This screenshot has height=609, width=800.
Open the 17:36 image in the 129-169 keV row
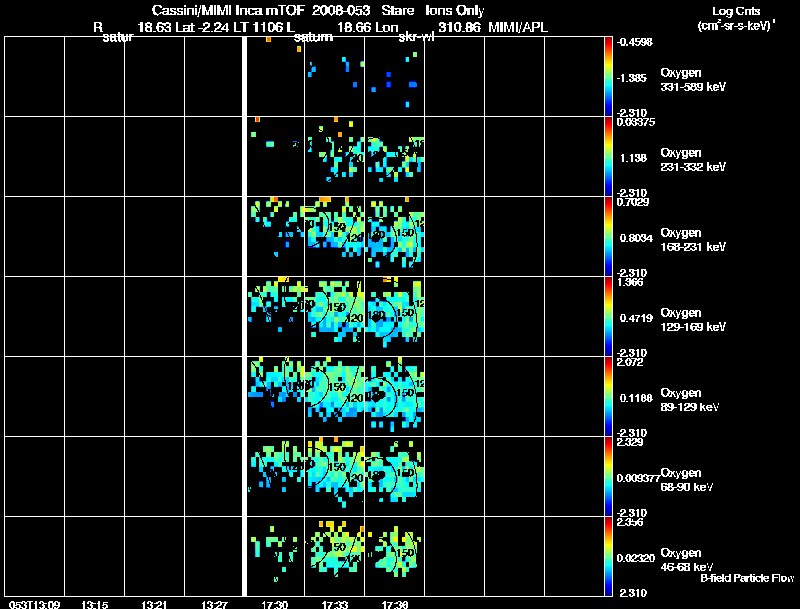click(x=394, y=316)
